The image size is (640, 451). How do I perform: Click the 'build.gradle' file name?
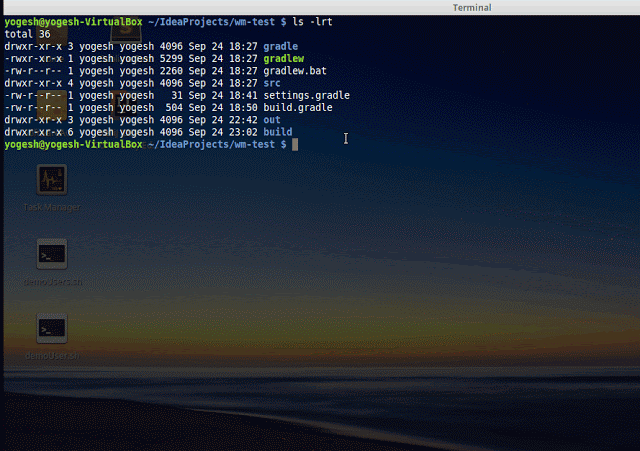point(298,107)
